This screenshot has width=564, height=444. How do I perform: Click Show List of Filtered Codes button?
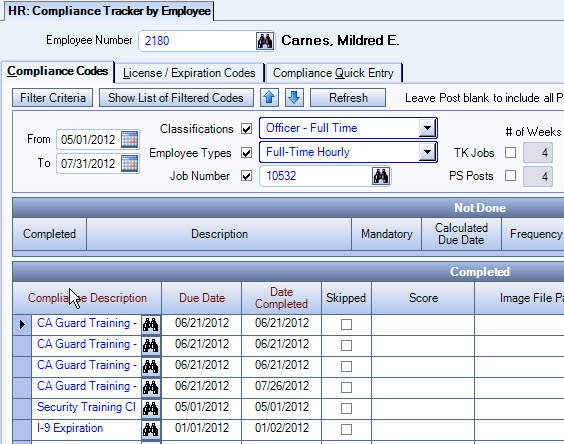176,98
